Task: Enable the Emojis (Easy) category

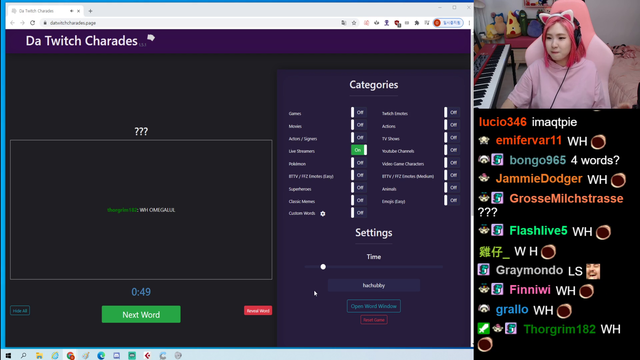Action: 452,200
